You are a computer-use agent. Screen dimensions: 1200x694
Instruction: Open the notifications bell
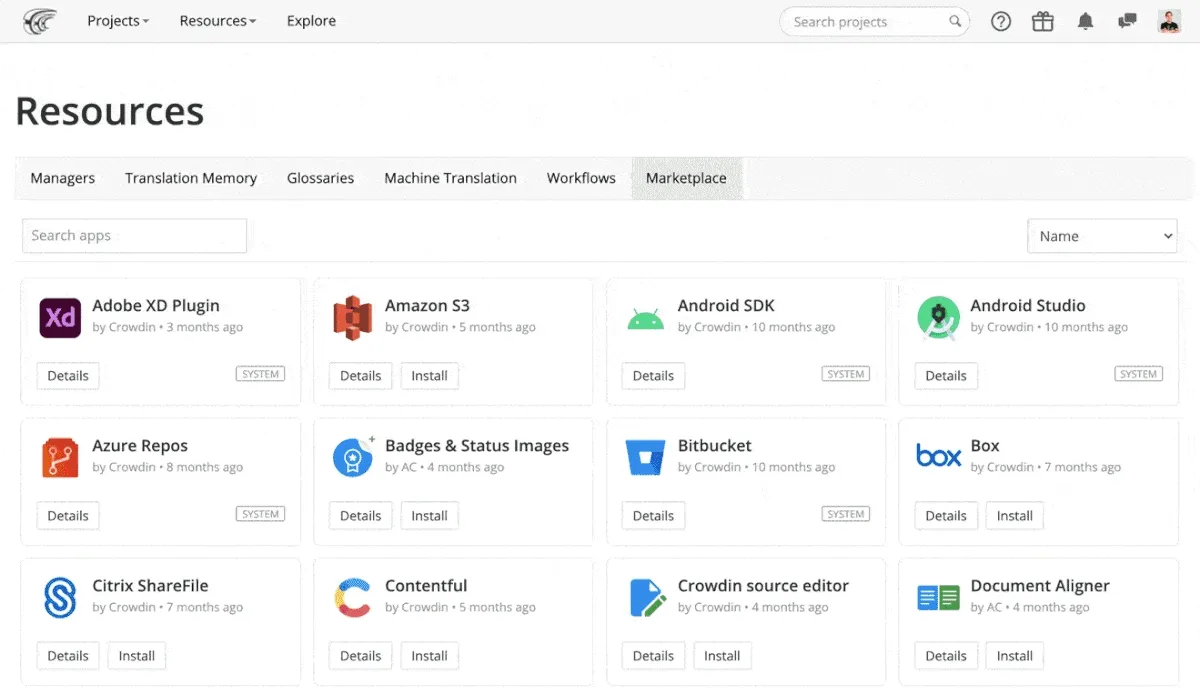[1085, 21]
